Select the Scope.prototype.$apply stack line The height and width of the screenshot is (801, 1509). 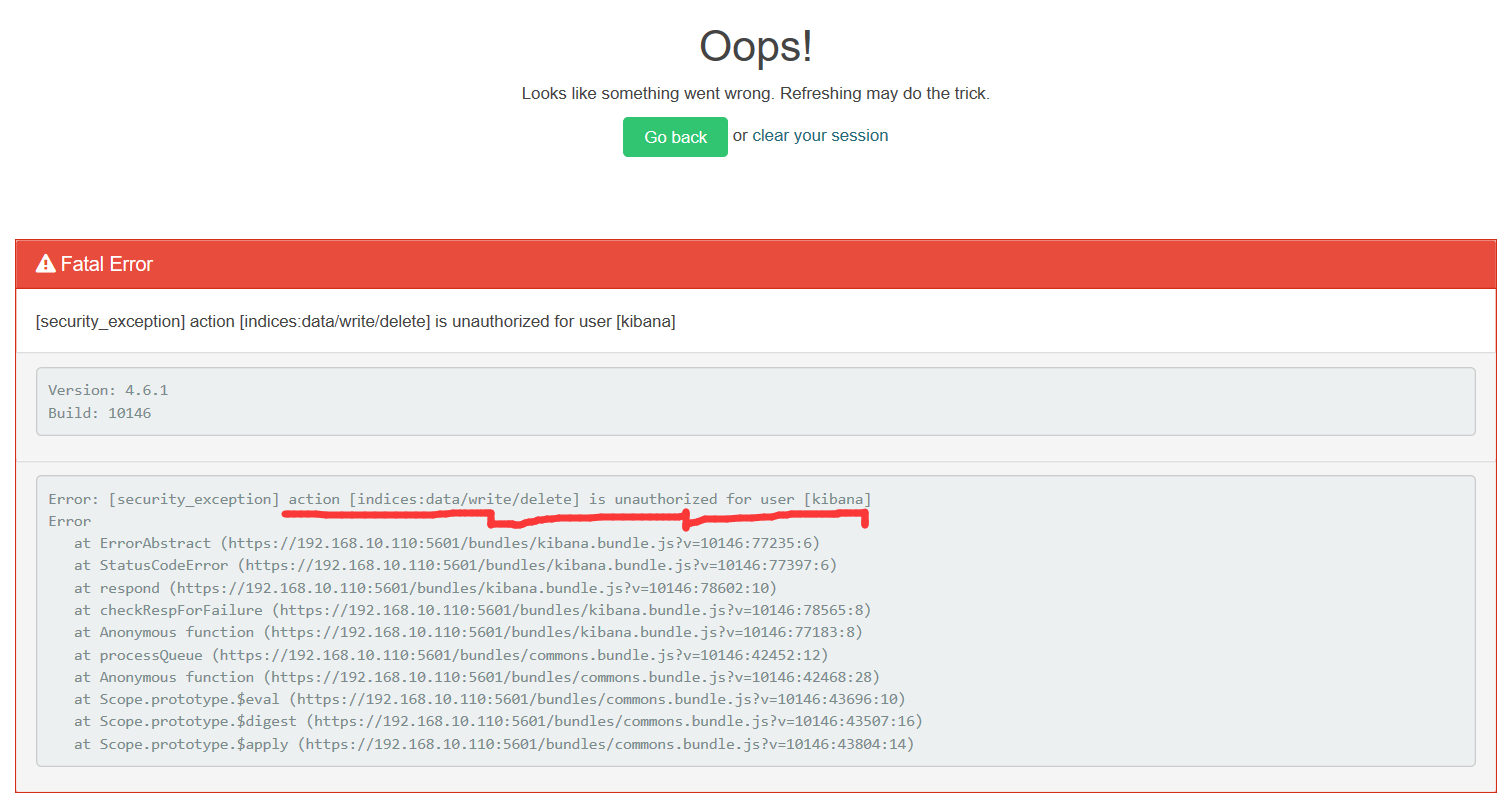(x=494, y=744)
